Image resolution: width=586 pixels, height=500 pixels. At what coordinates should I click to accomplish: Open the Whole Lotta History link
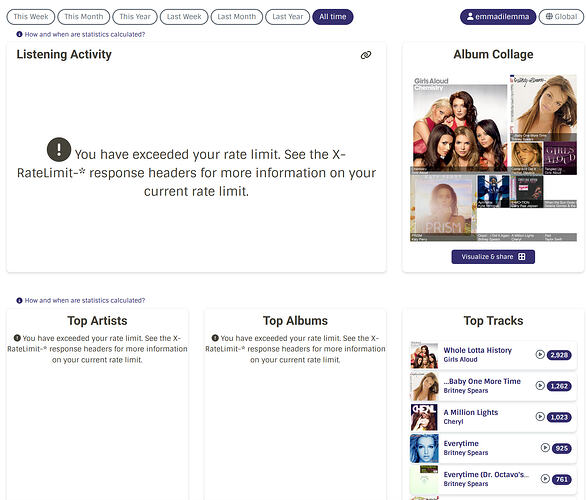tap(477, 350)
